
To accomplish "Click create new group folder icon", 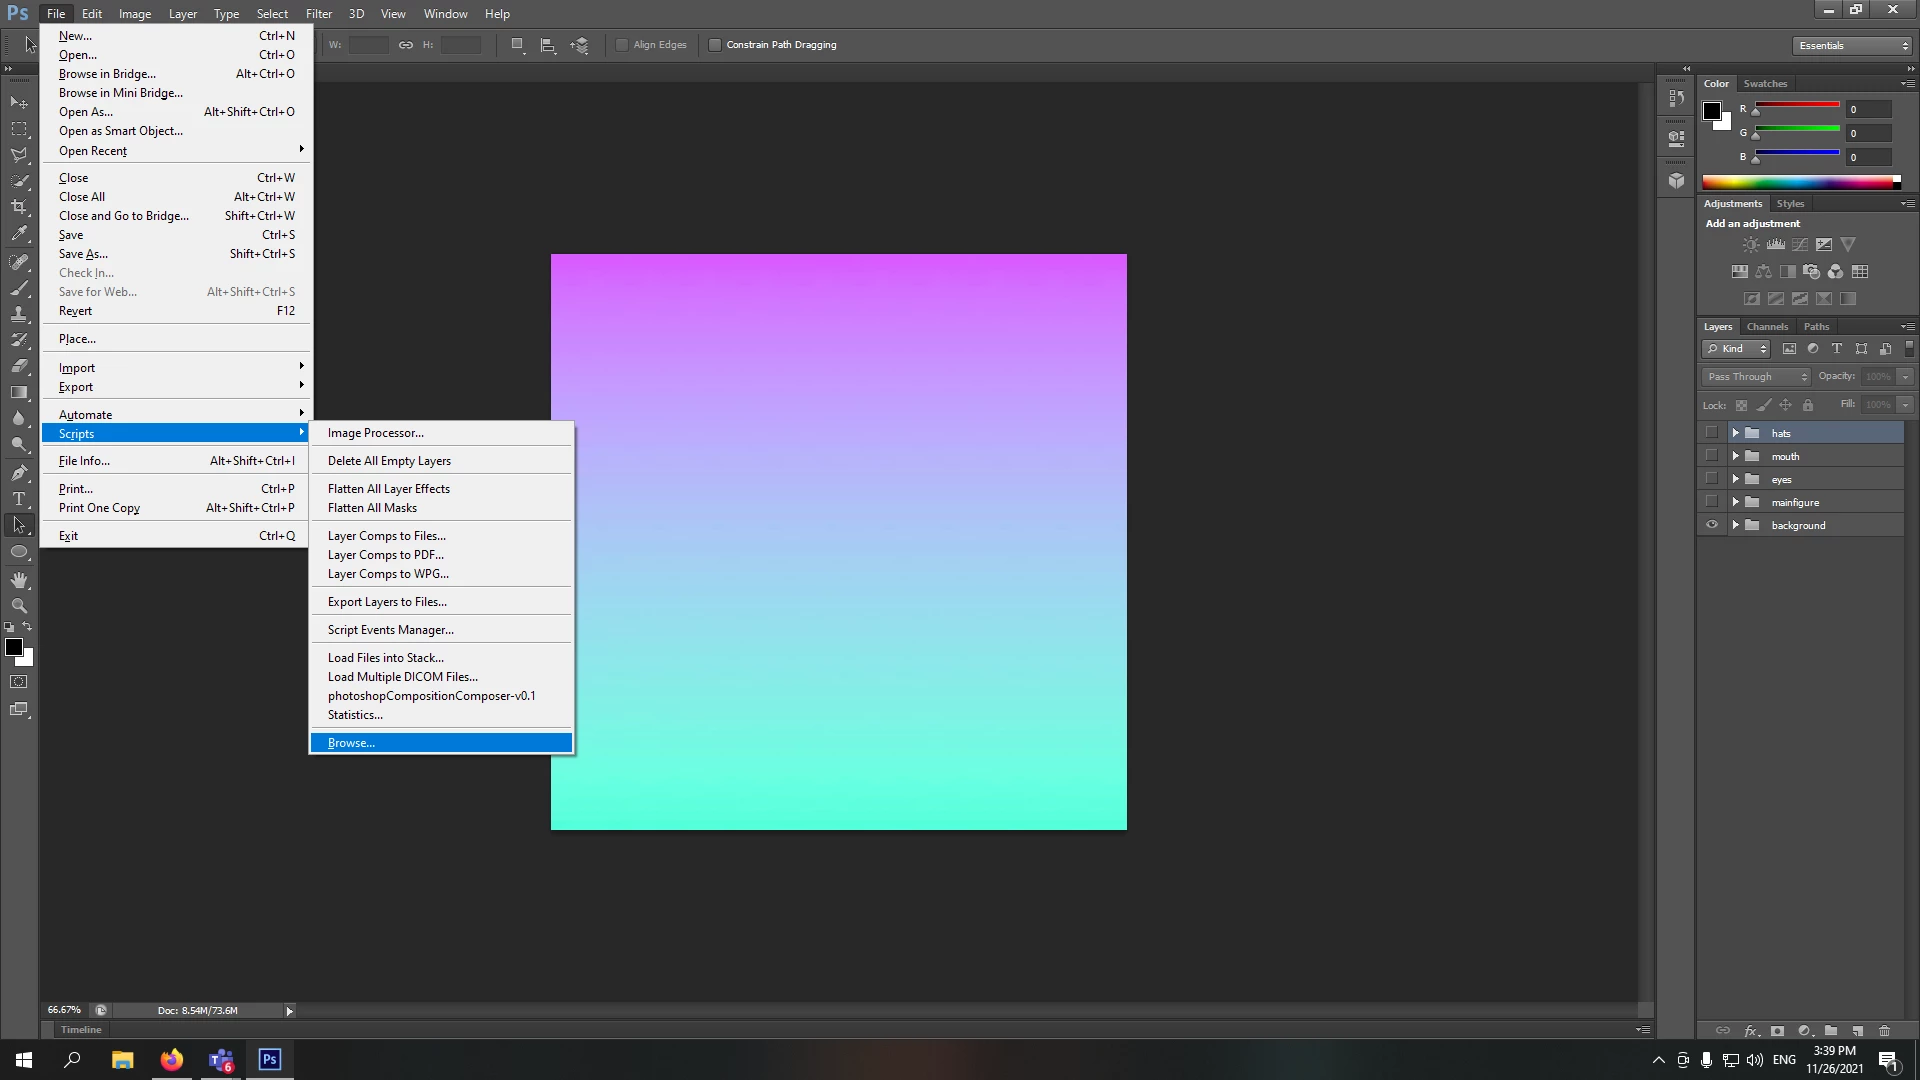I will click(x=1830, y=1031).
